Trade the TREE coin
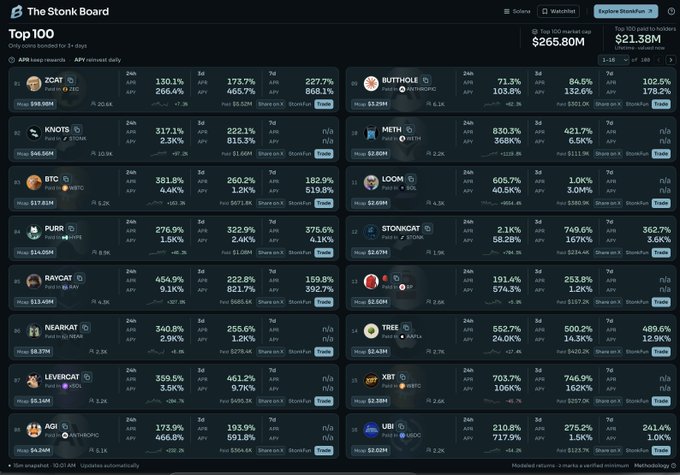The image size is (680, 475). point(661,351)
